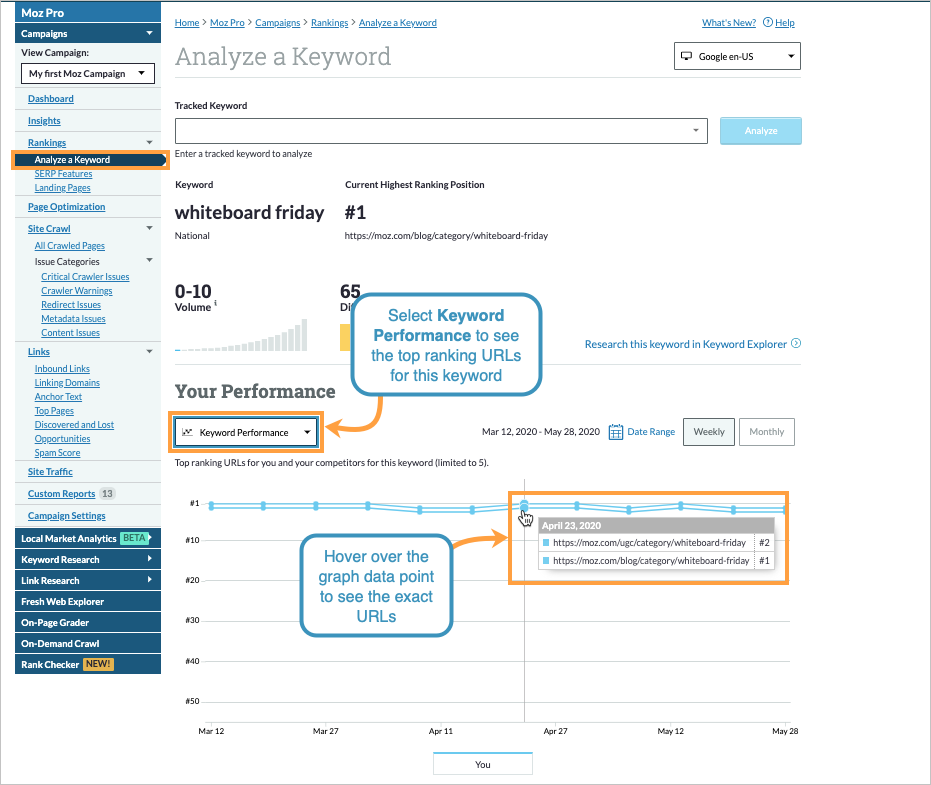Click the Volume info superscript icon
931x785 pixels.
[x=216, y=303]
